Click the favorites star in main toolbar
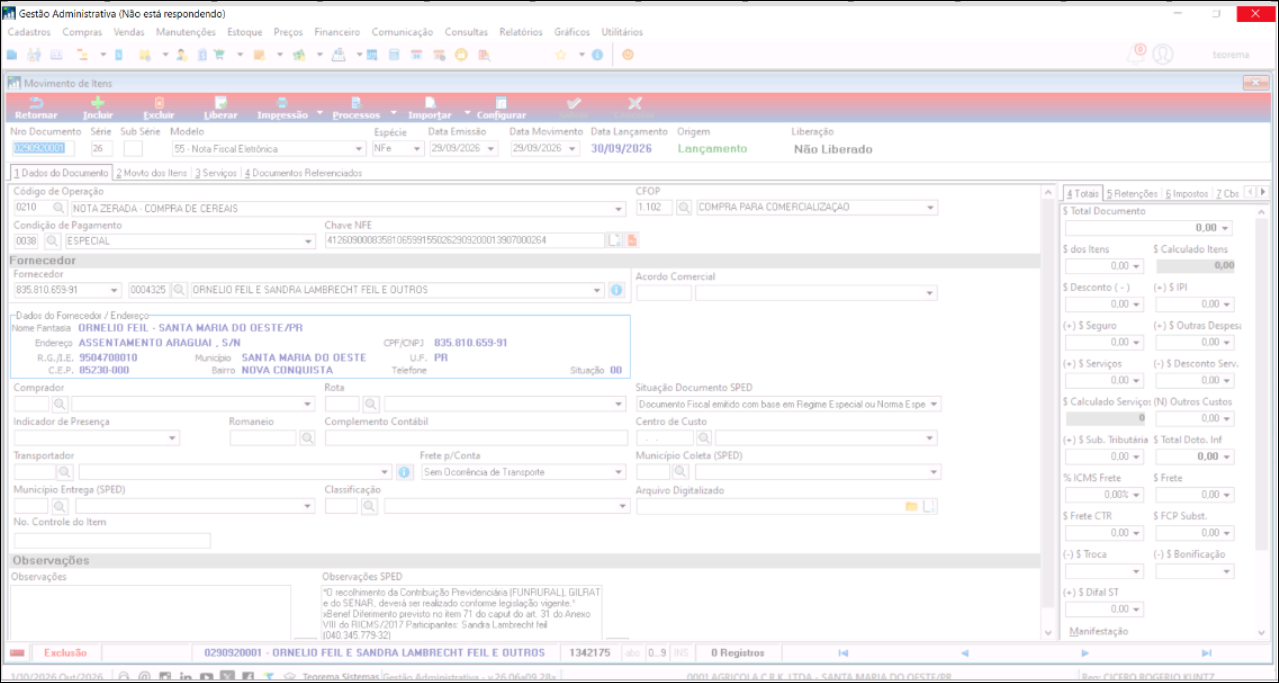 point(561,55)
